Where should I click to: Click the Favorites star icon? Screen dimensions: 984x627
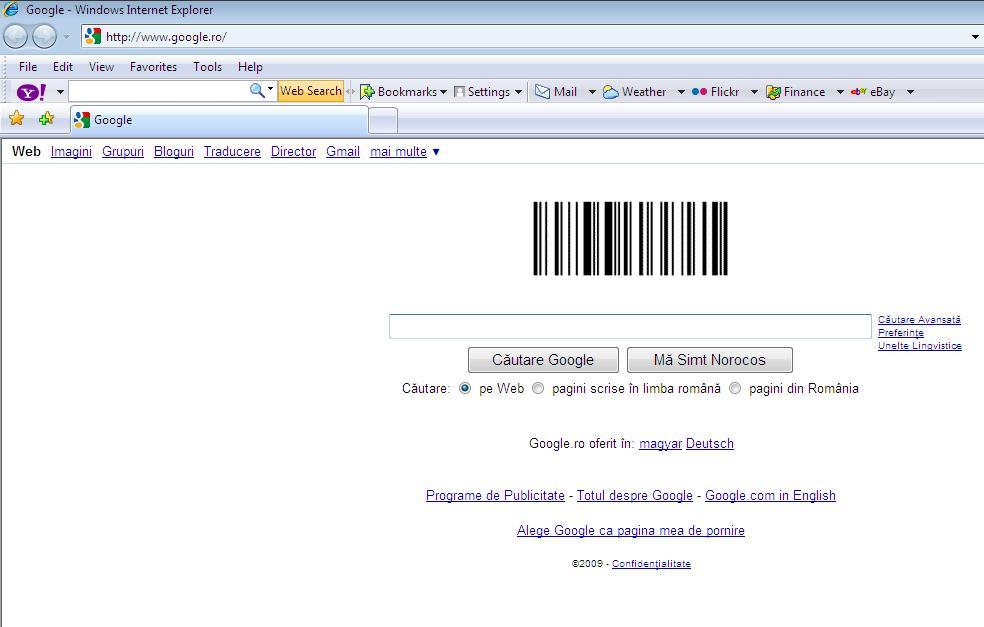(17, 118)
